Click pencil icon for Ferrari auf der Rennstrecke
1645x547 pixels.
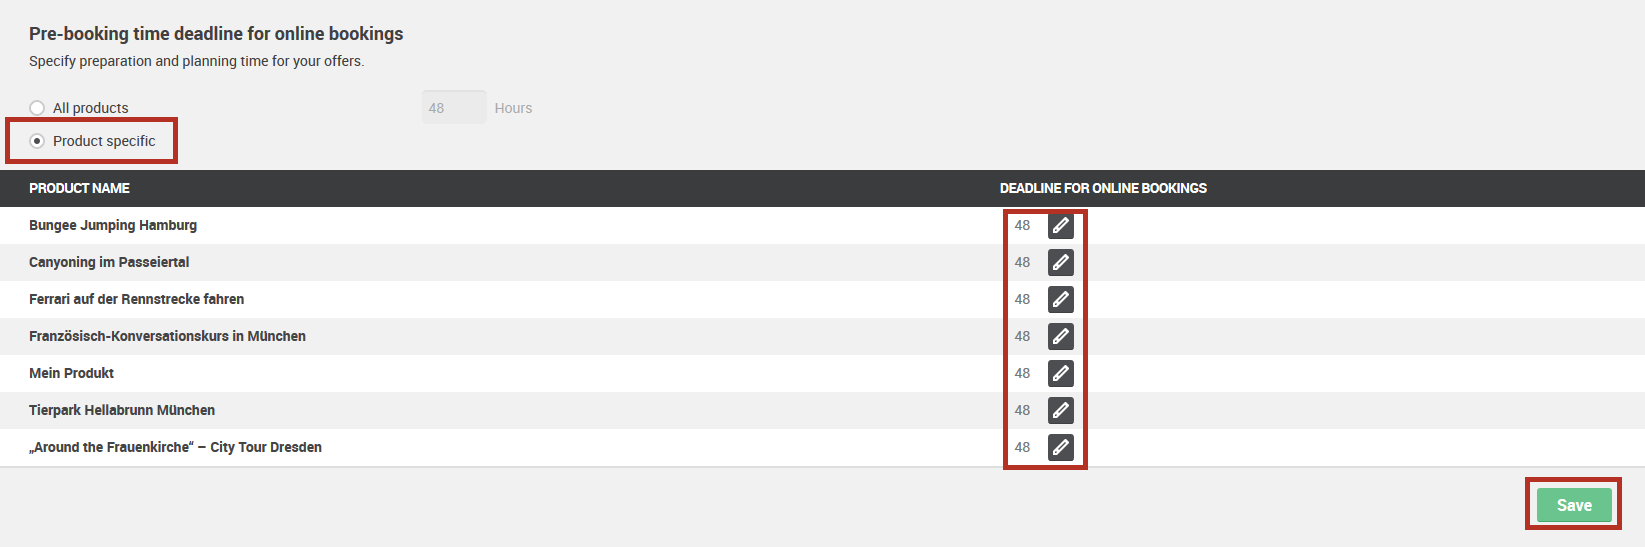1060,299
